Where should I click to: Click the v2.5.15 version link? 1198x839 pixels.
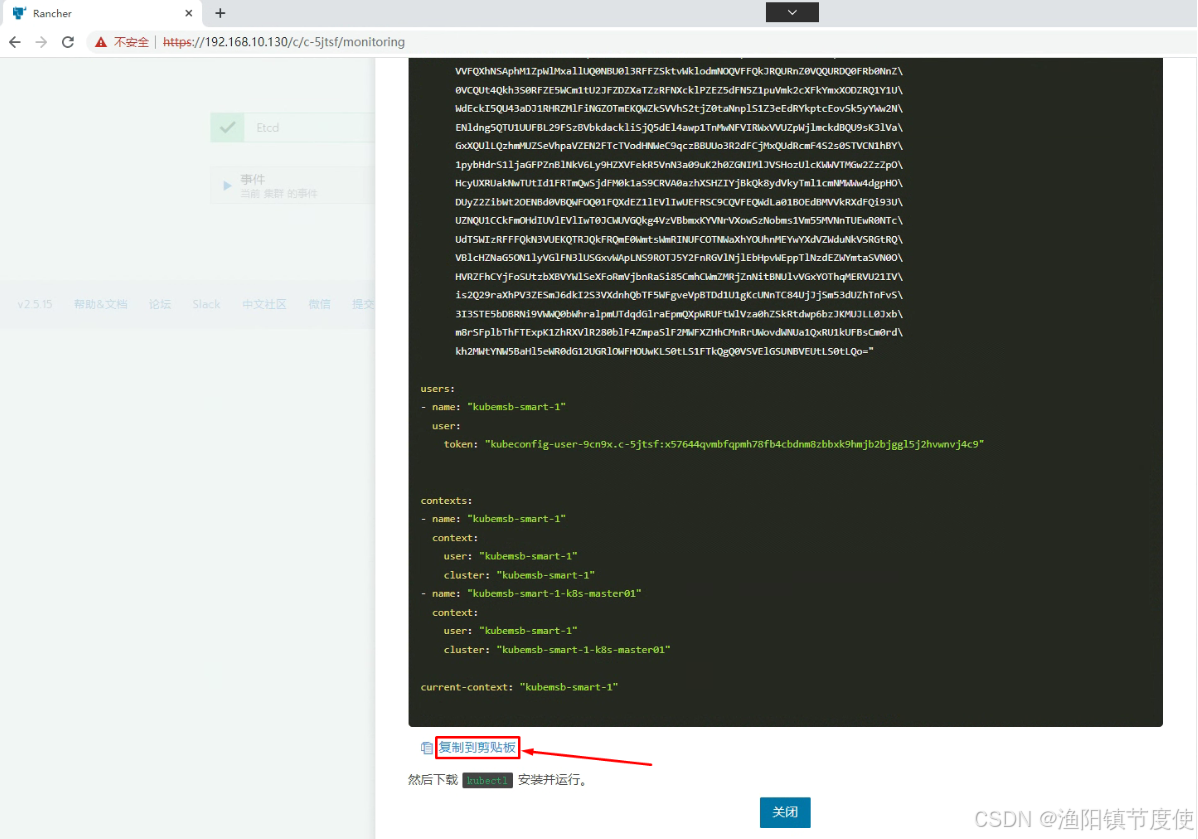[x=34, y=304]
